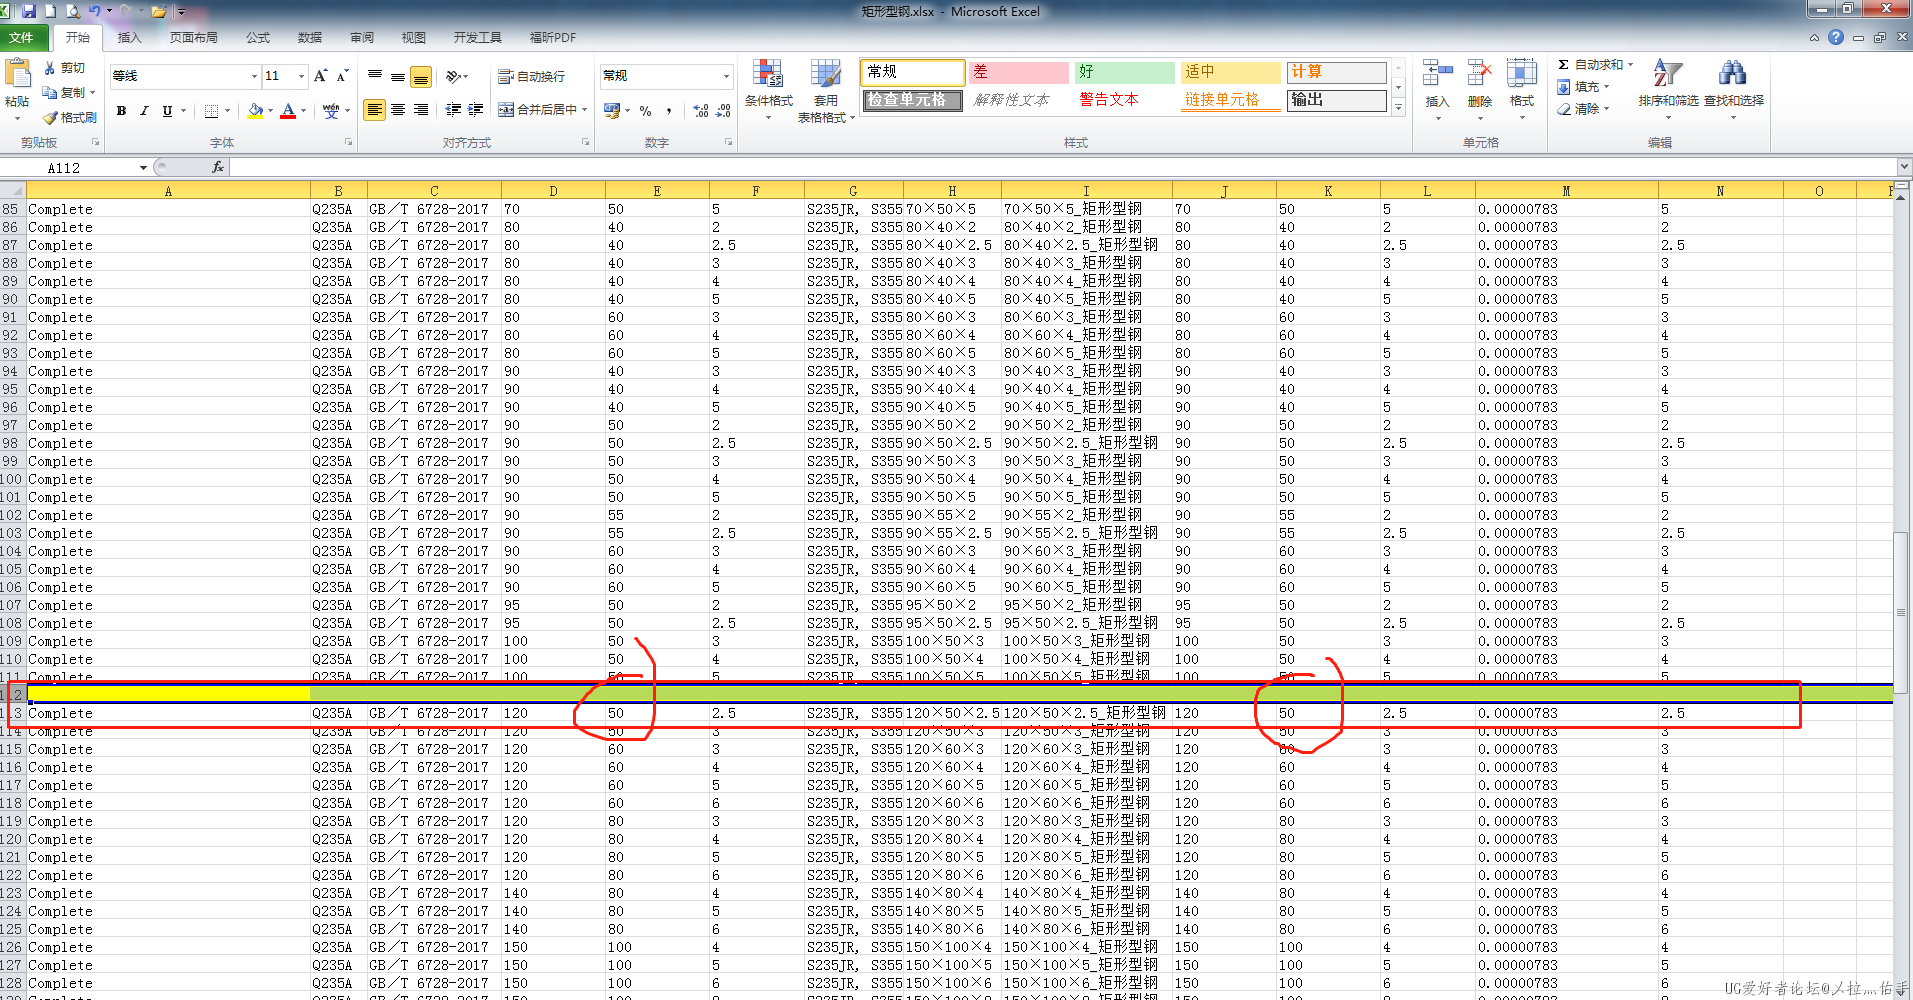Increase font size with the large A icon
The width and height of the screenshot is (1913, 1000).
(x=320, y=76)
